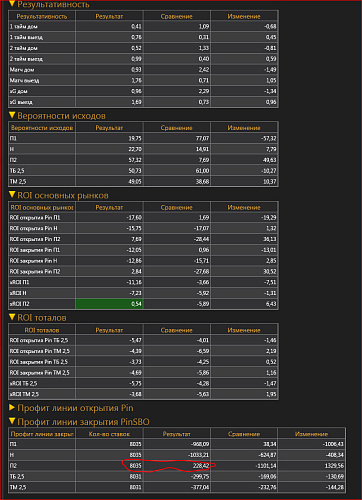Expand the Профит линии открытия Pin section
The width and height of the screenshot is (362, 500).
[x=12, y=407]
